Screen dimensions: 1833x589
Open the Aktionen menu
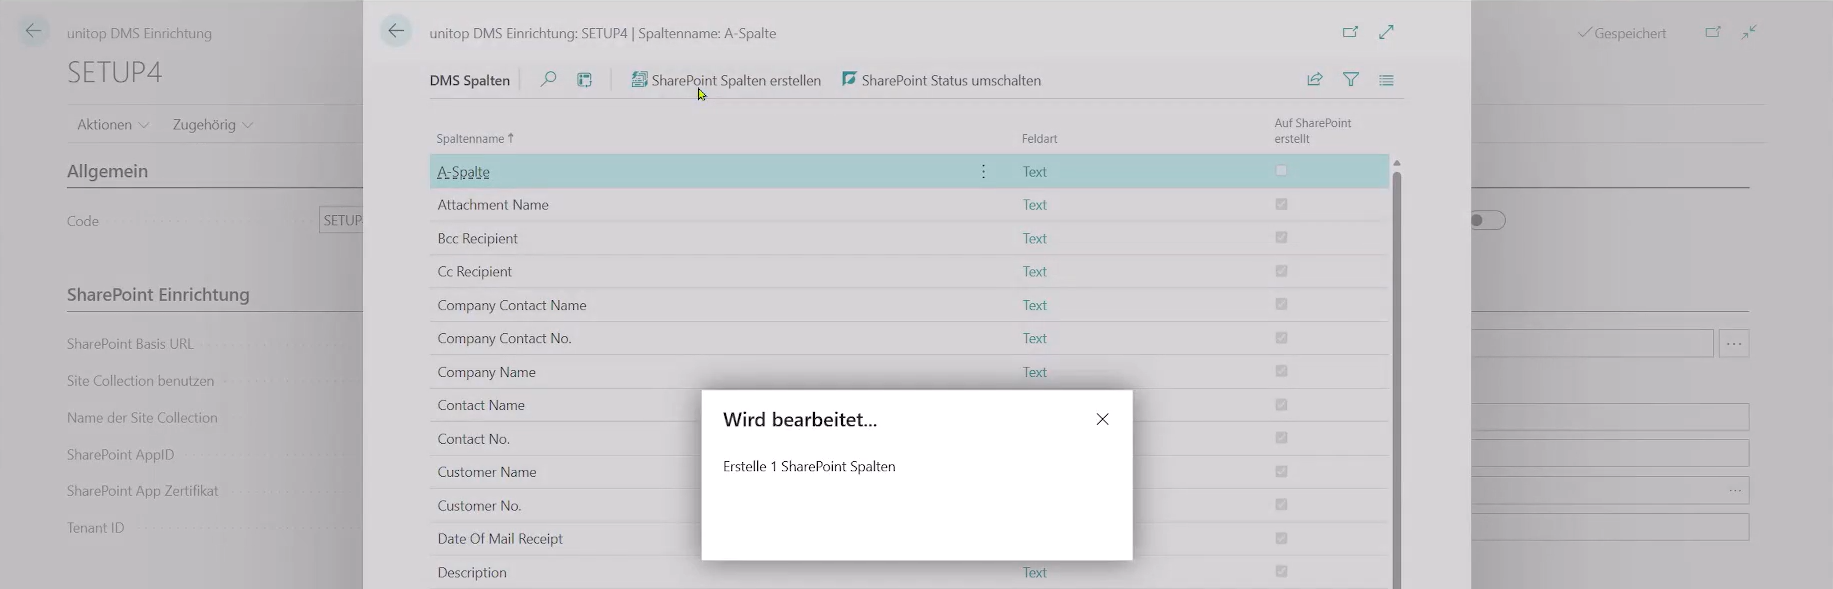point(113,125)
